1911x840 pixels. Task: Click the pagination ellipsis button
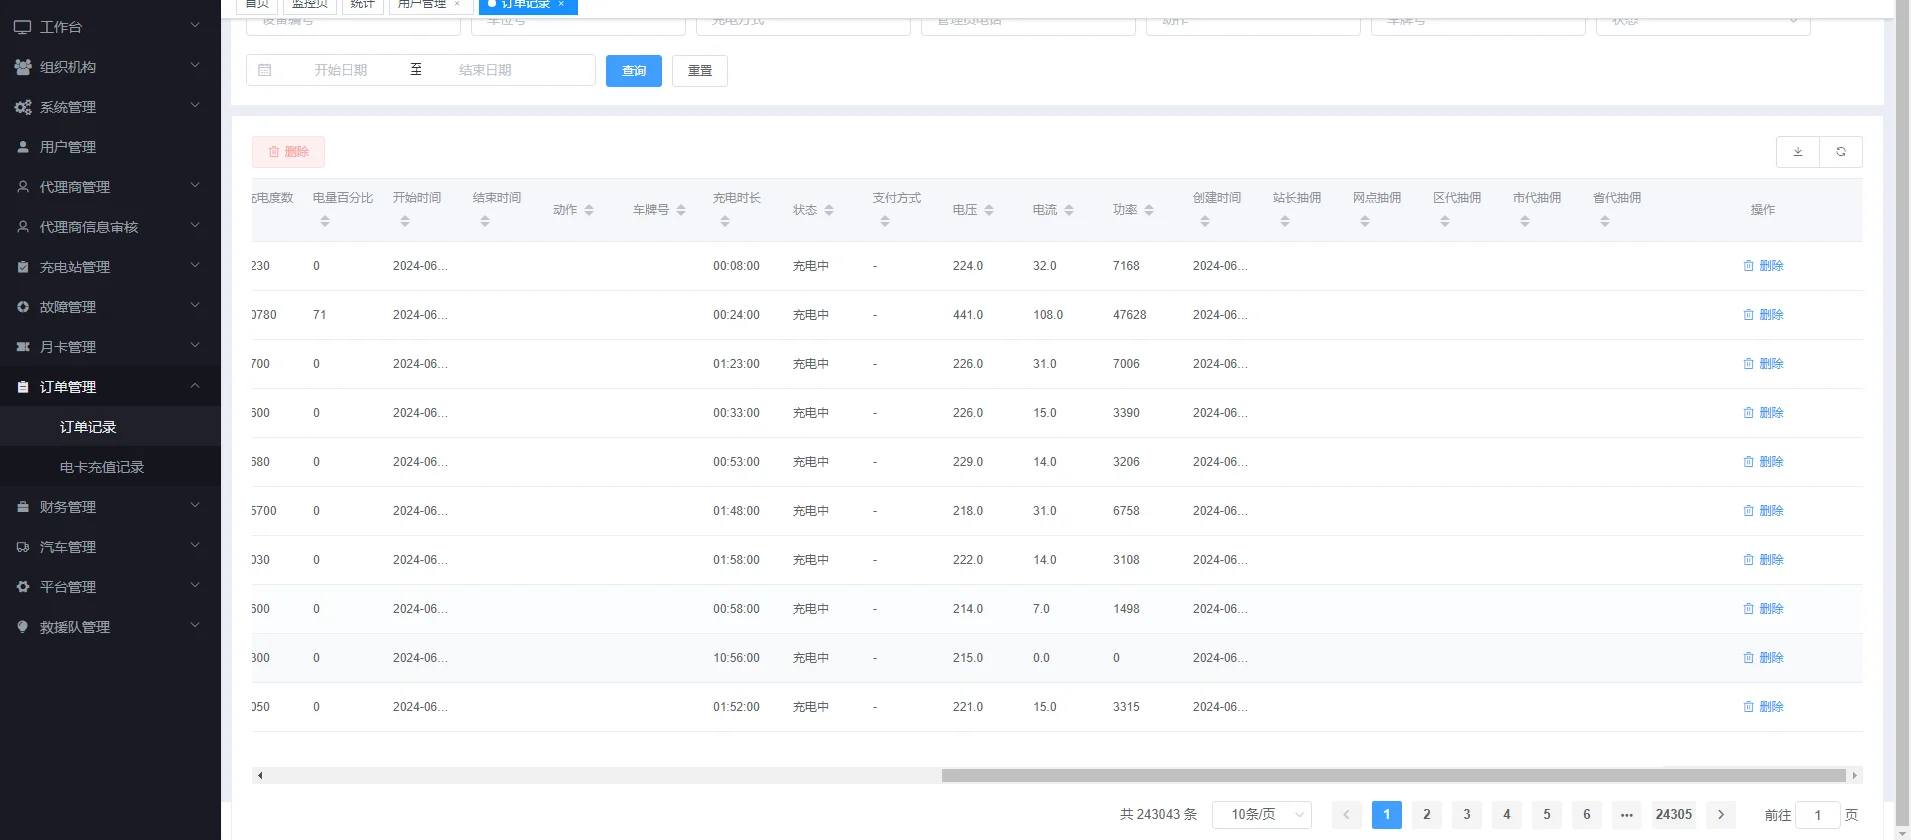click(1627, 815)
